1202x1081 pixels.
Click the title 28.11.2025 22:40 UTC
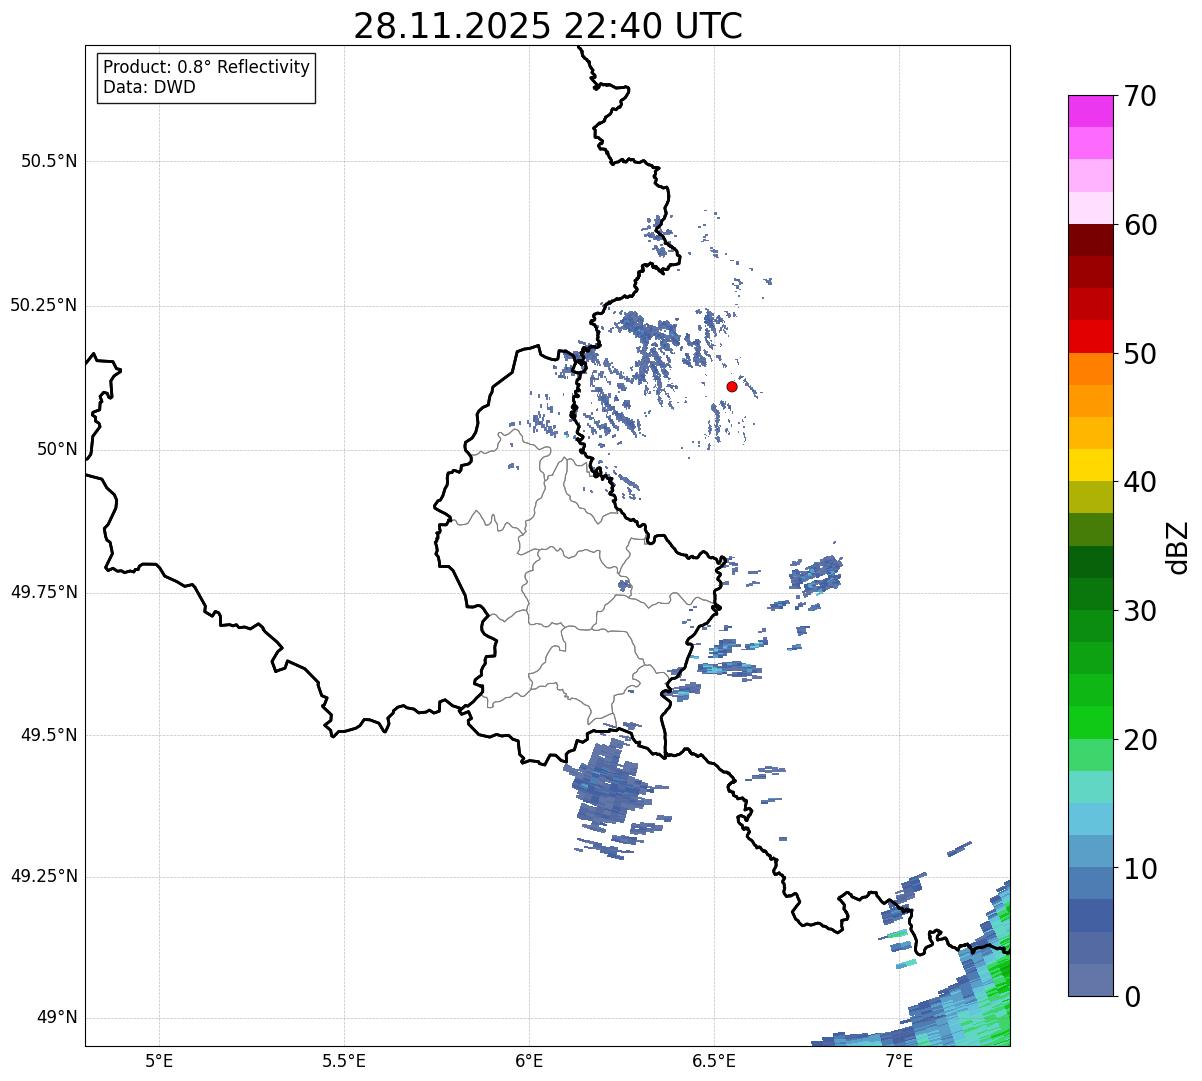[x=548, y=25]
